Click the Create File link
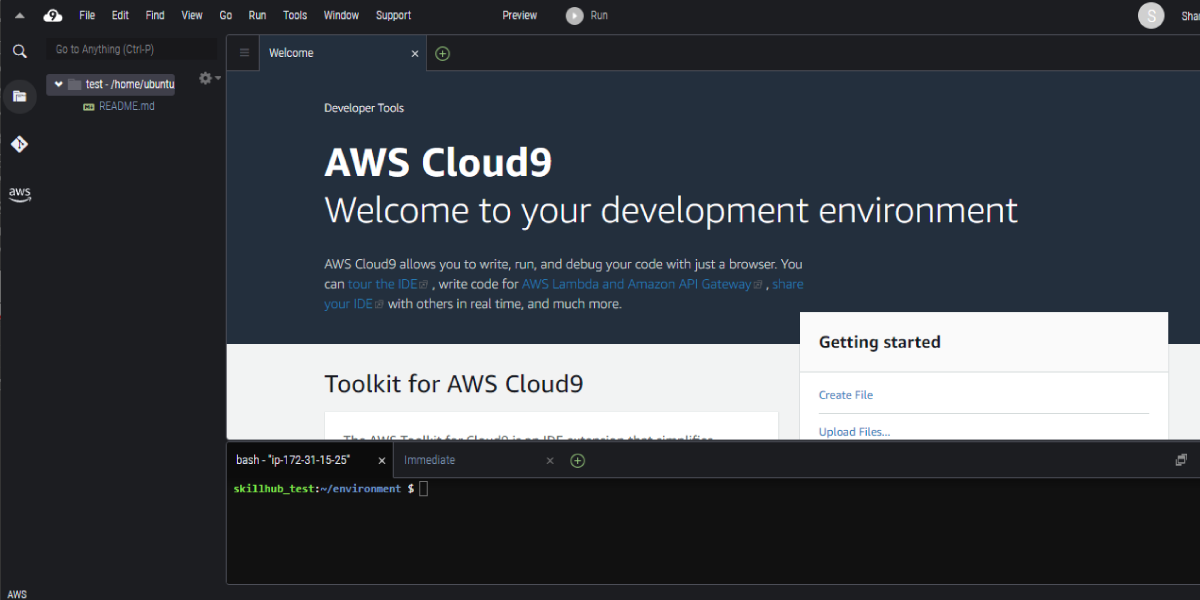 click(846, 395)
